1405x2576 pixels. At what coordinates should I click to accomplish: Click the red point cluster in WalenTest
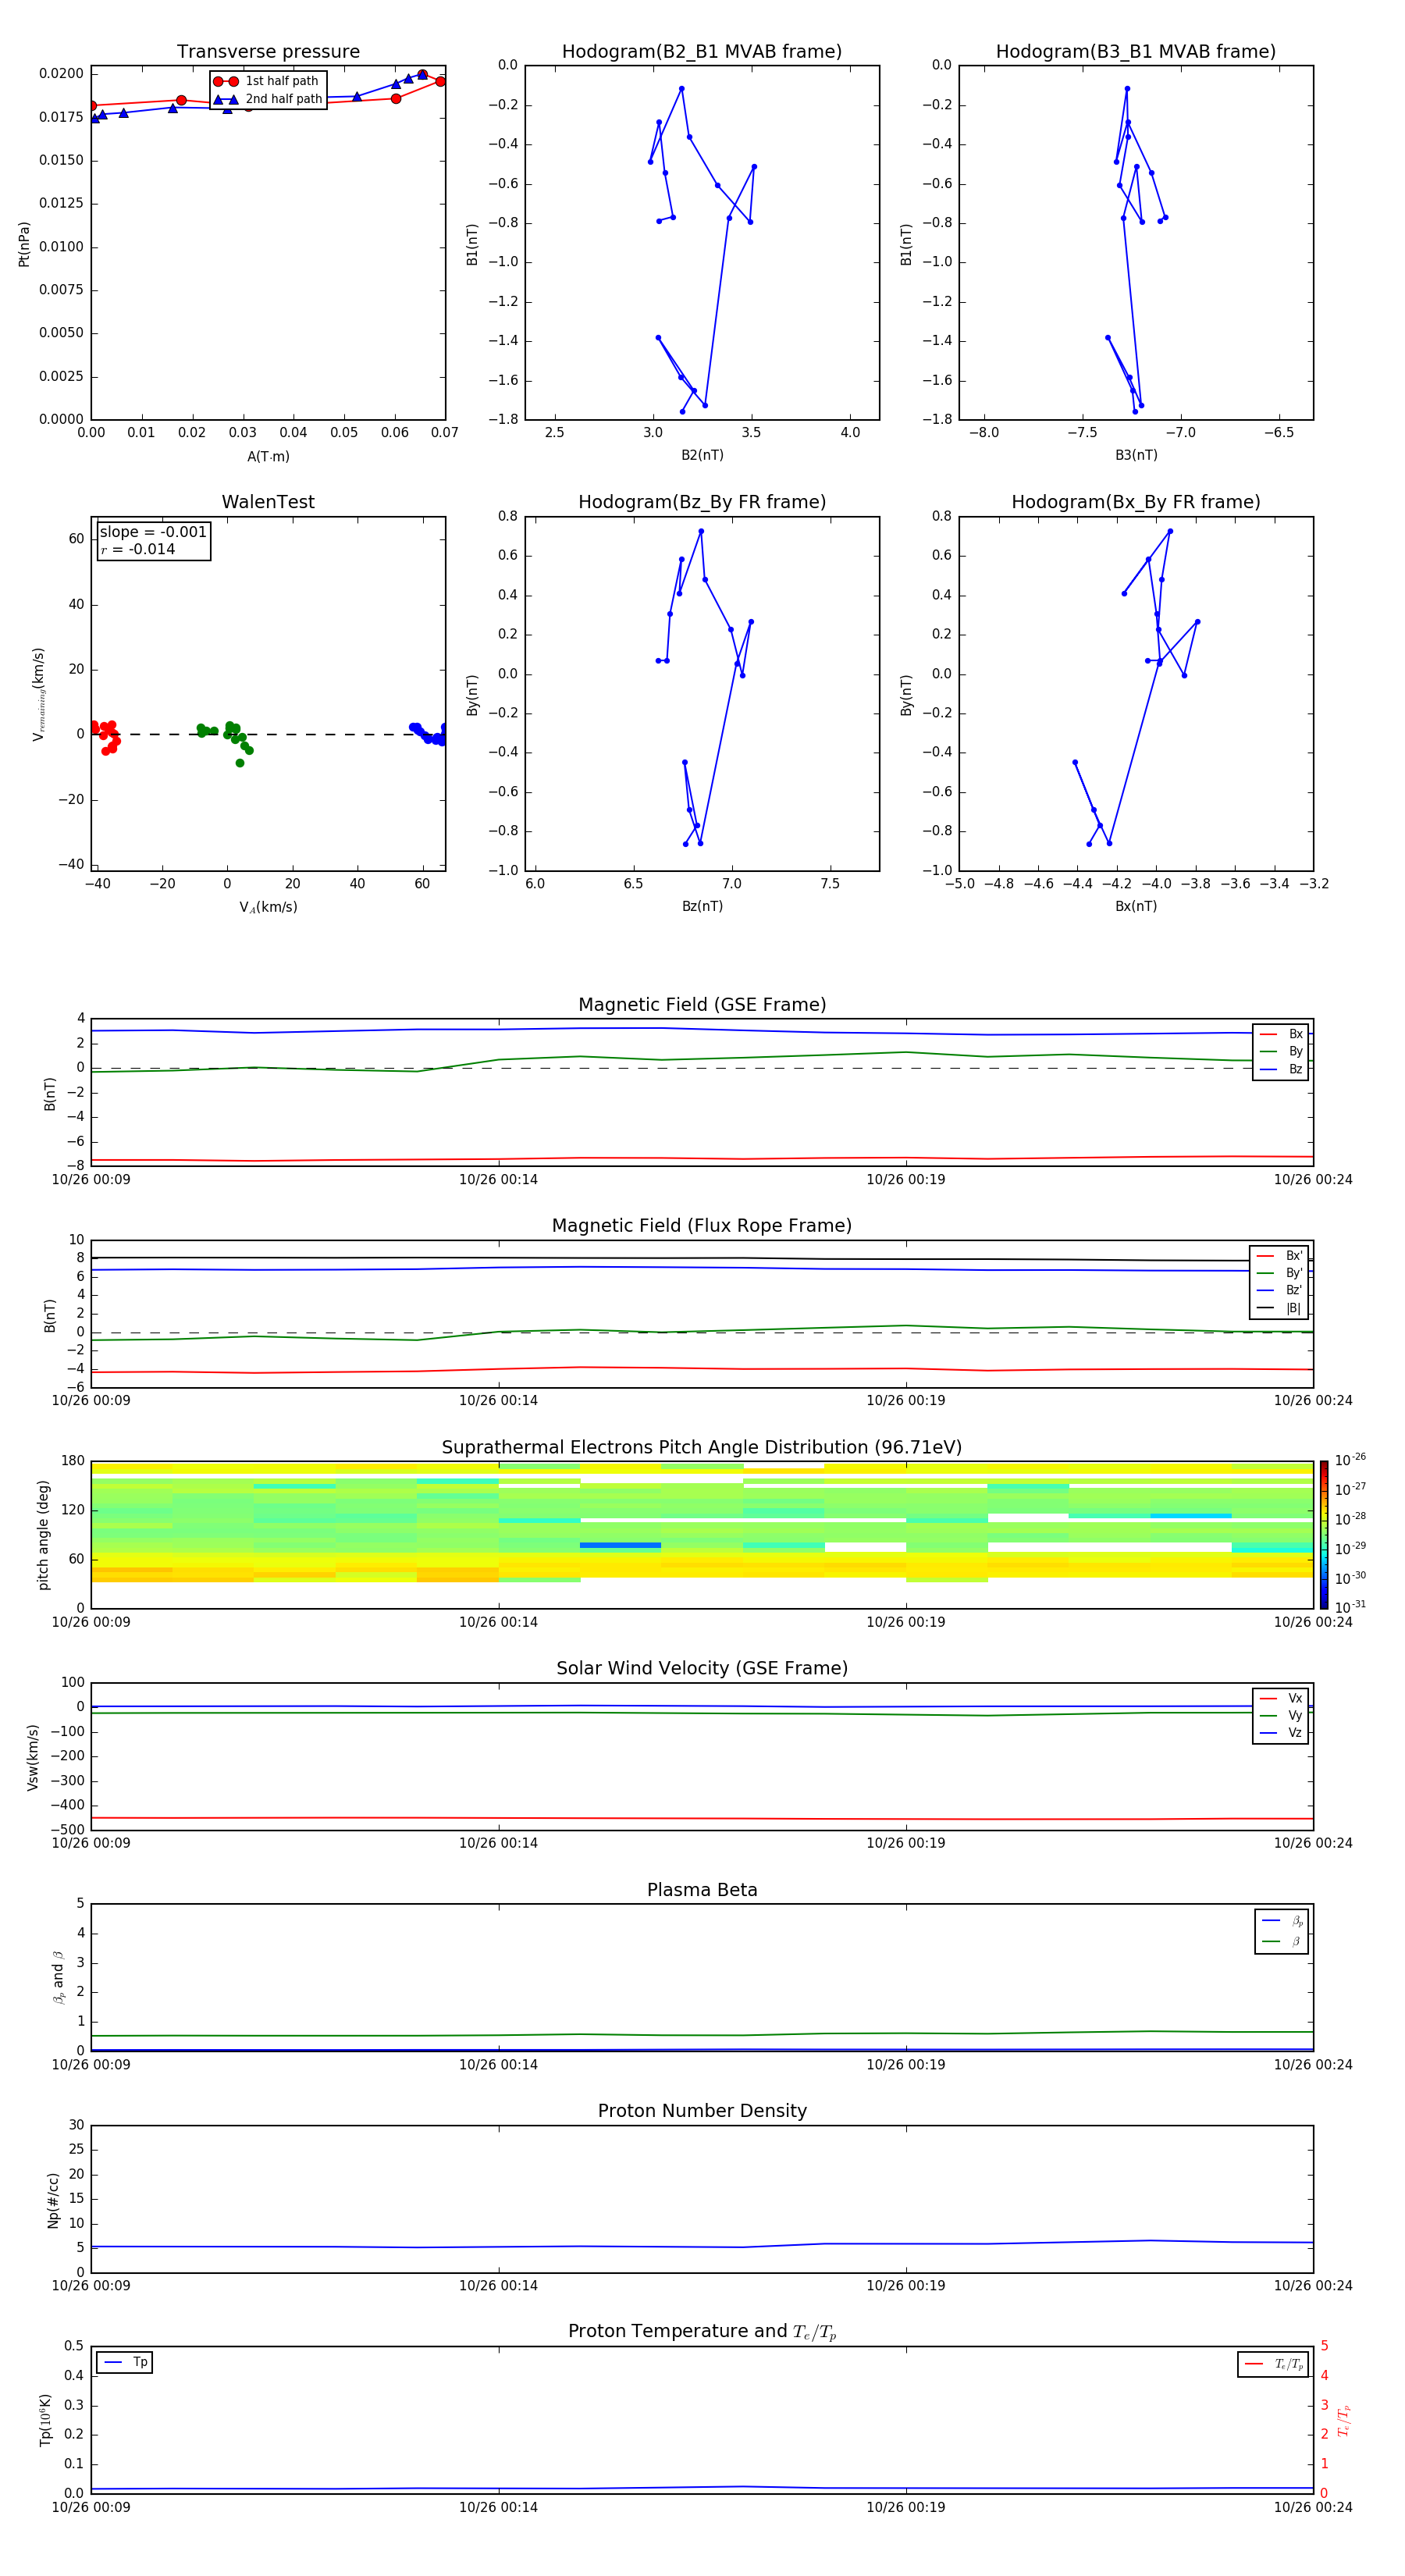(105, 737)
